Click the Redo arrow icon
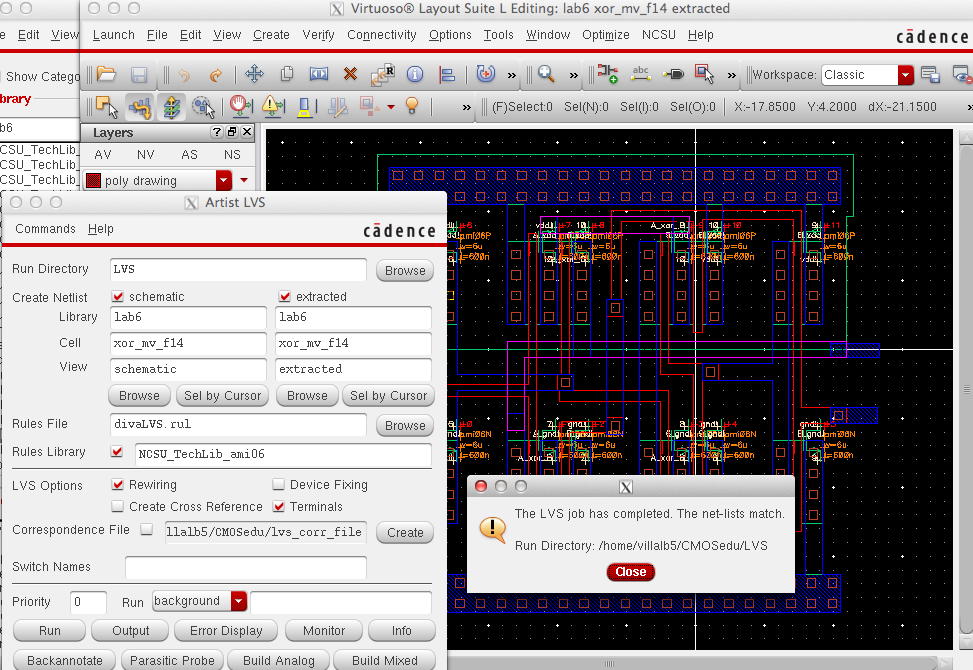The width and height of the screenshot is (973, 670). point(216,75)
